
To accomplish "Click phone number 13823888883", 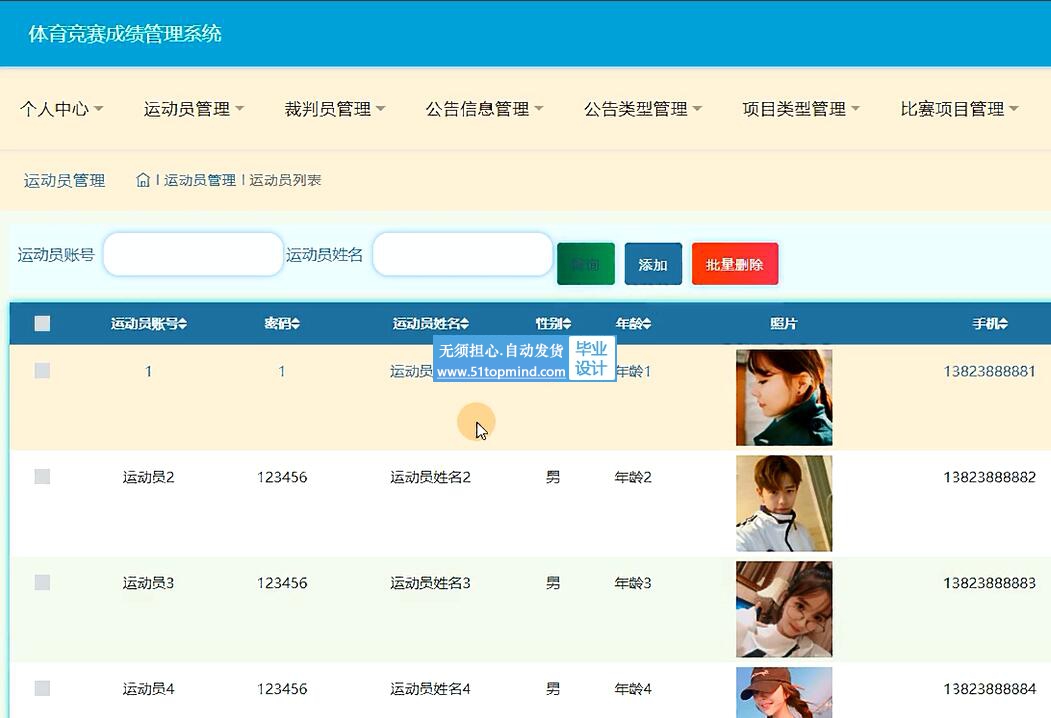I will (989, 583).
